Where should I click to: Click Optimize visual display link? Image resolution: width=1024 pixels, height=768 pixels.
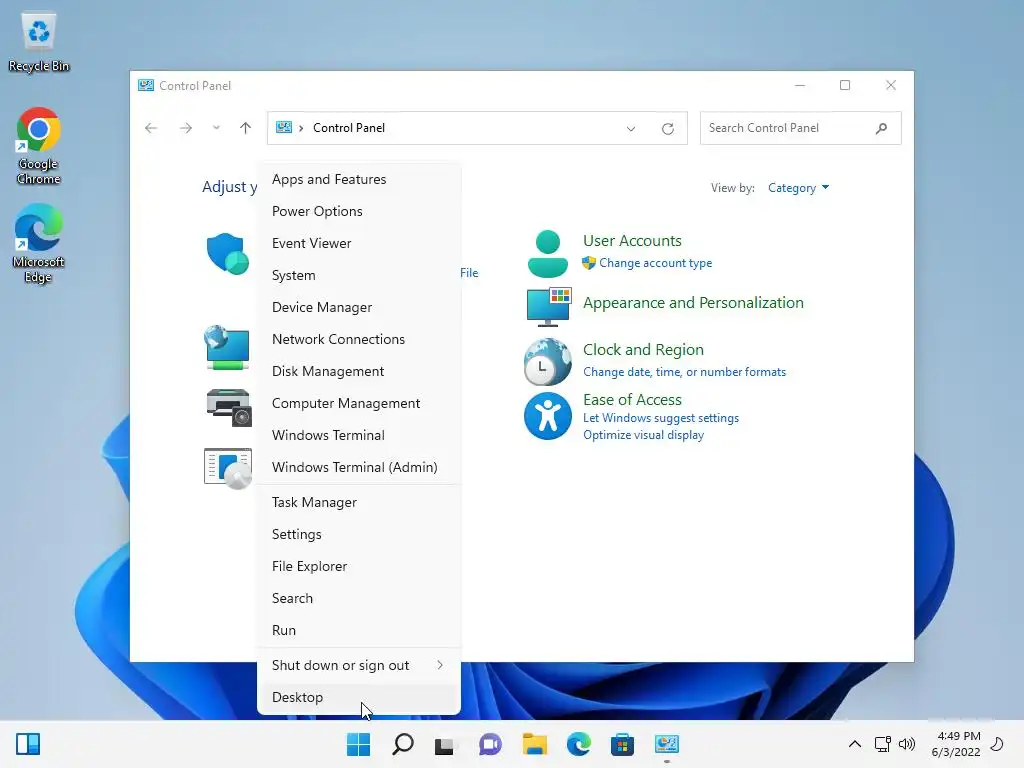[x=643, y=436]
